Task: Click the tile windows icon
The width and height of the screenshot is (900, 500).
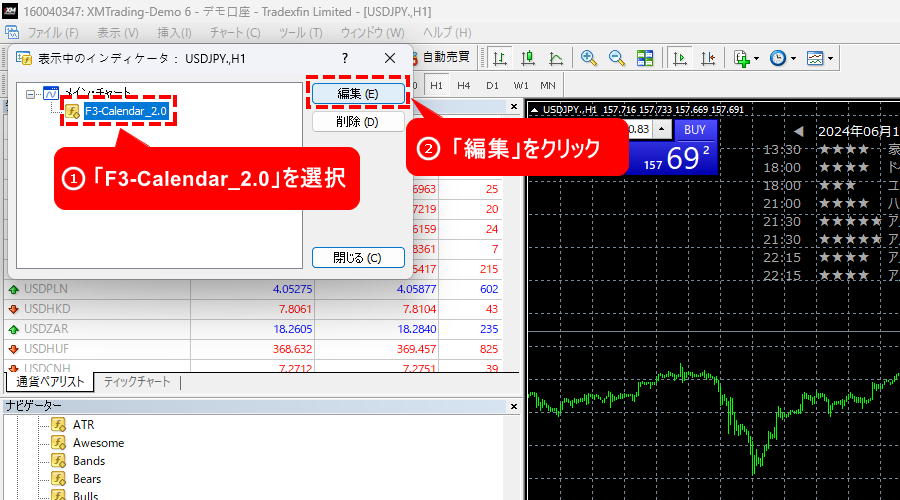Action: pos(645,59)
